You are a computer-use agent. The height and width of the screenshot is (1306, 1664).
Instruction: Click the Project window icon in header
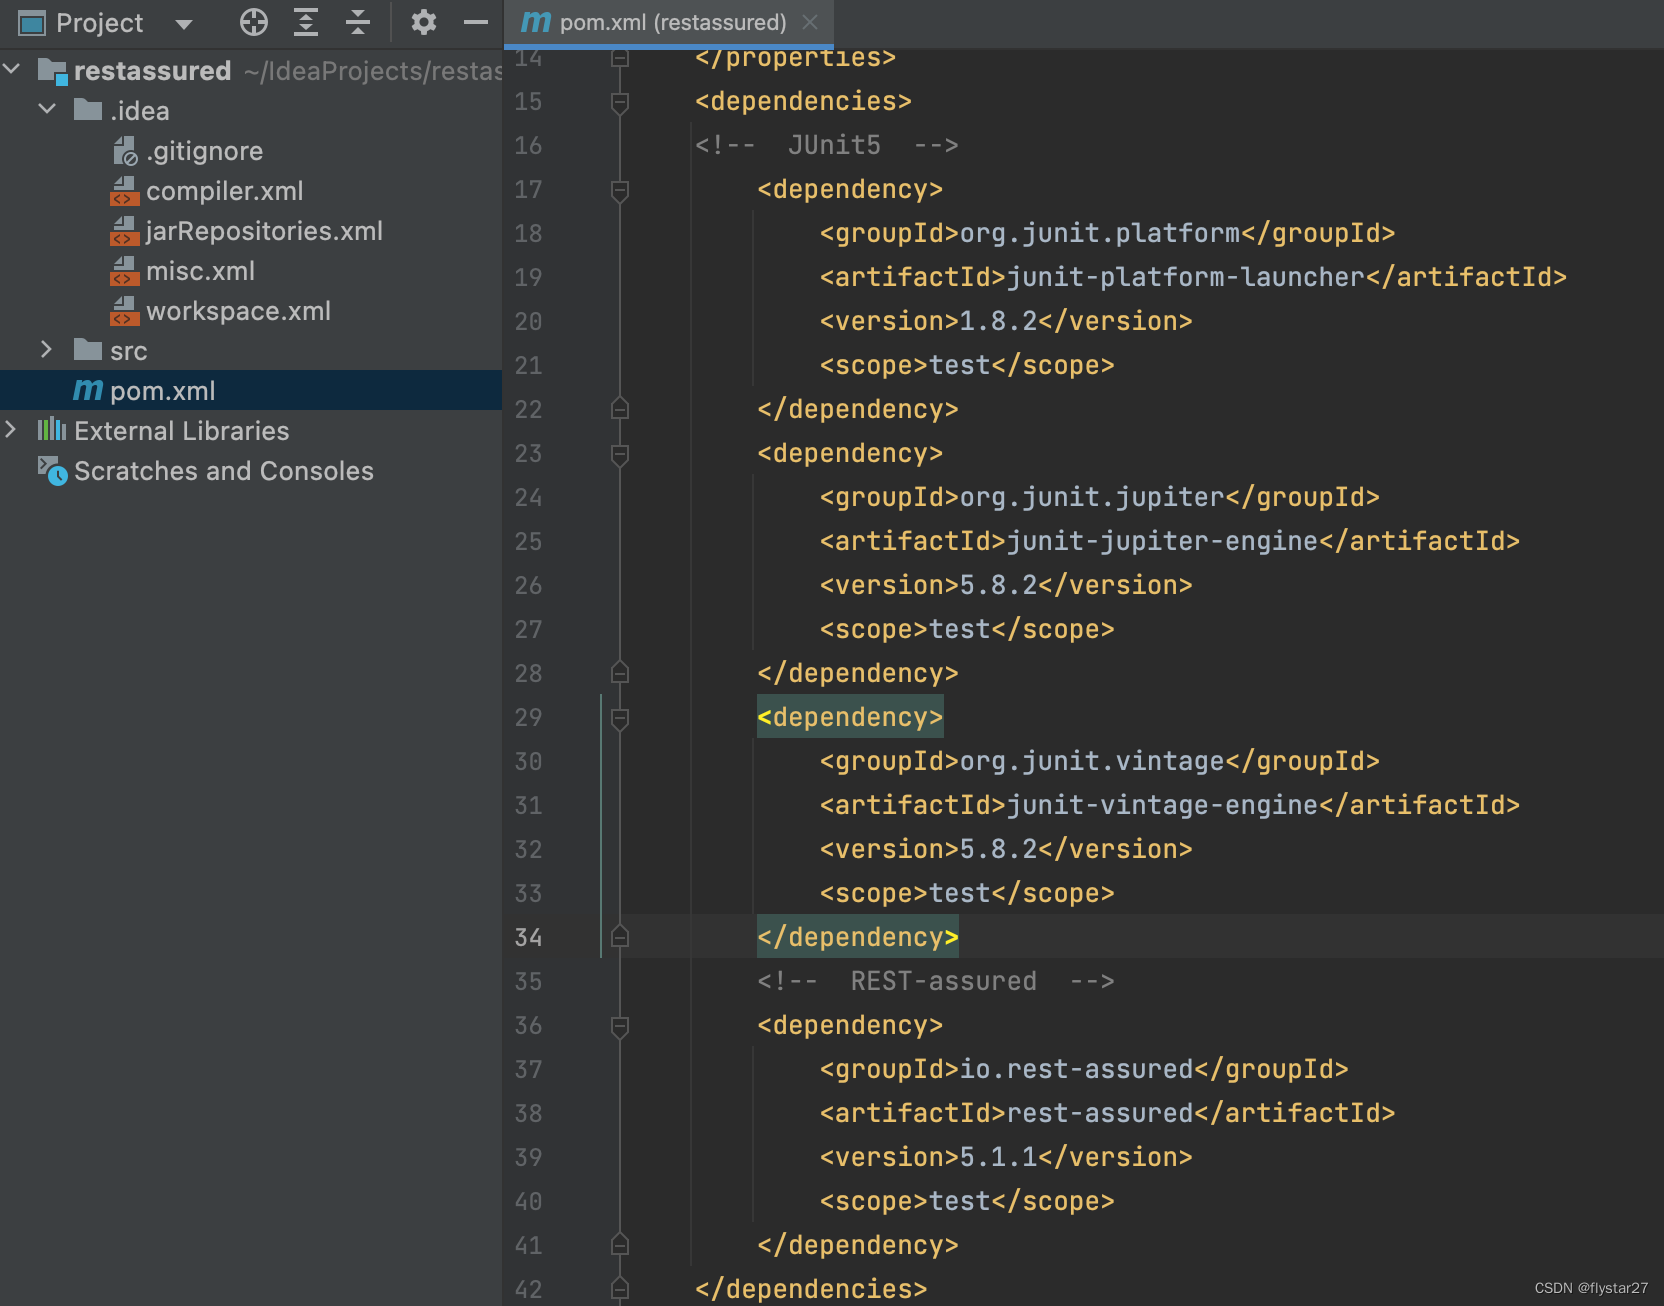pyautogui.click(x=32, y=23)
